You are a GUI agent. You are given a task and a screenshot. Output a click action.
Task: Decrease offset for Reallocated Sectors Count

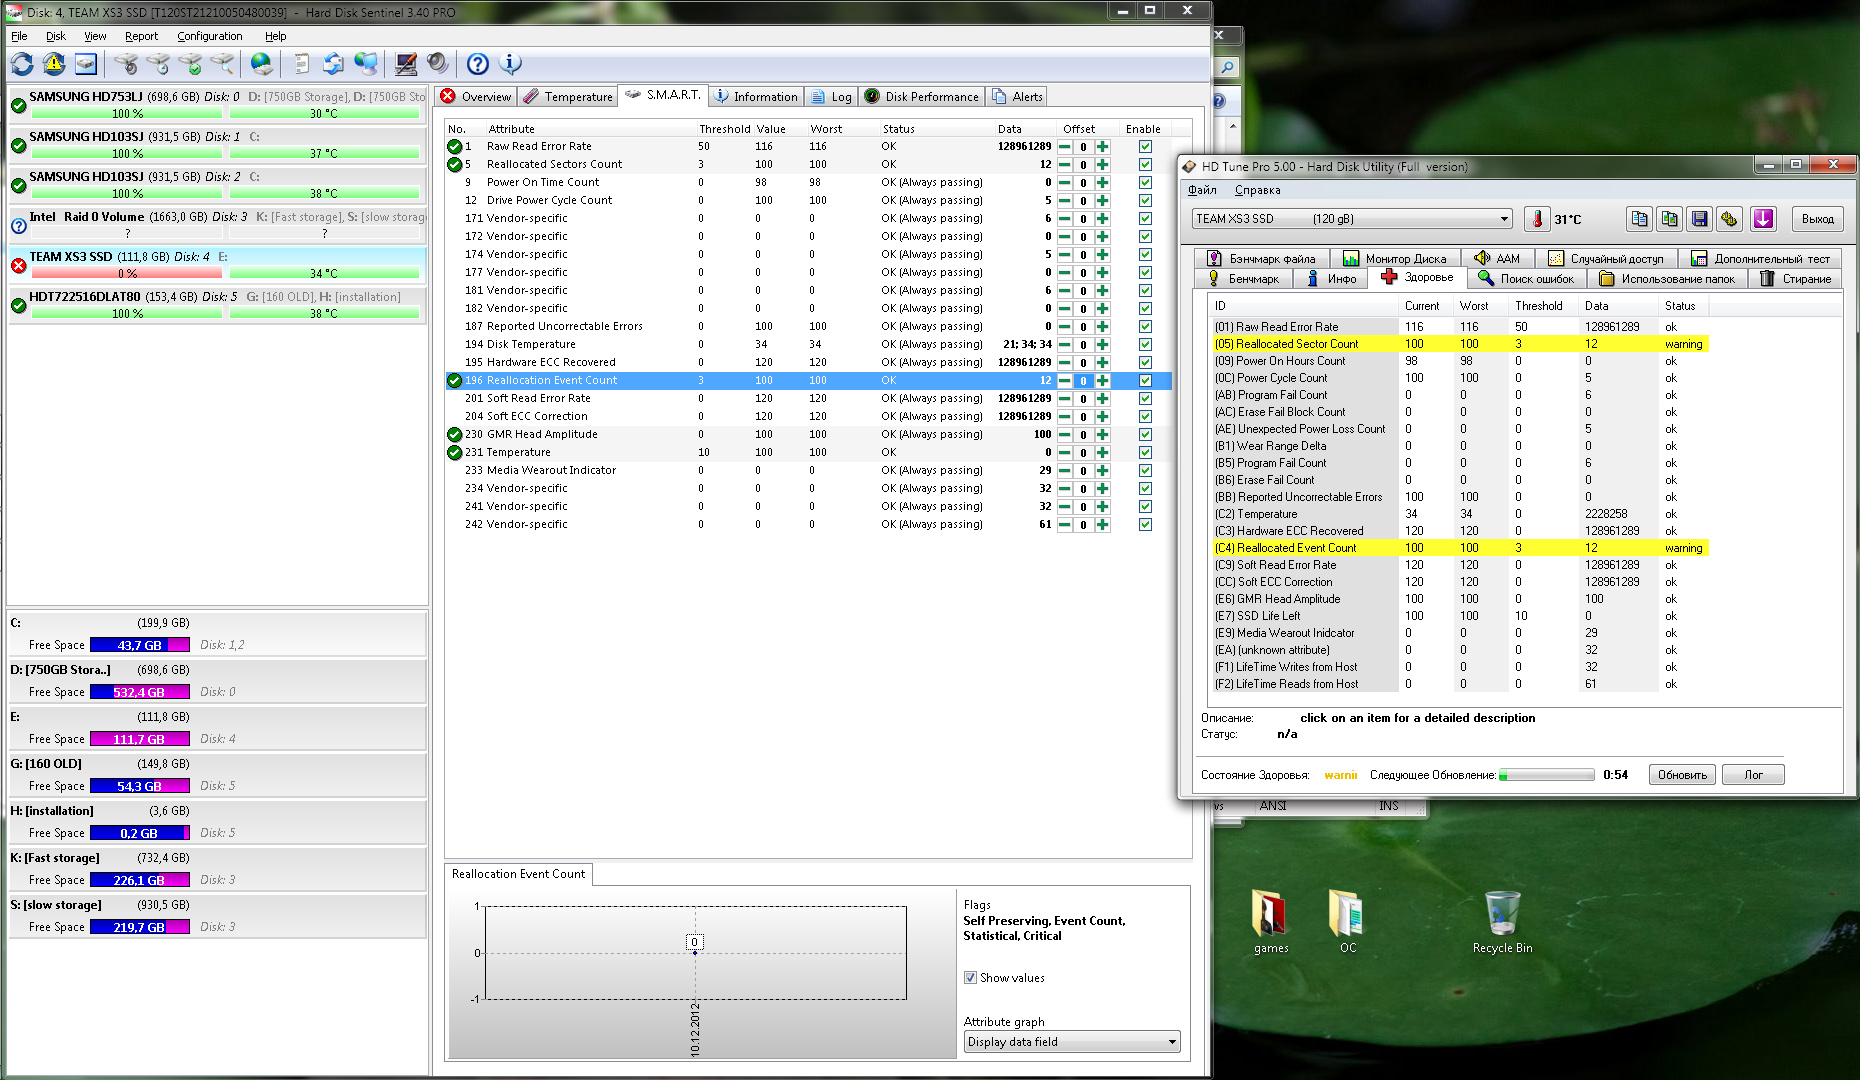pos(1064,165)
